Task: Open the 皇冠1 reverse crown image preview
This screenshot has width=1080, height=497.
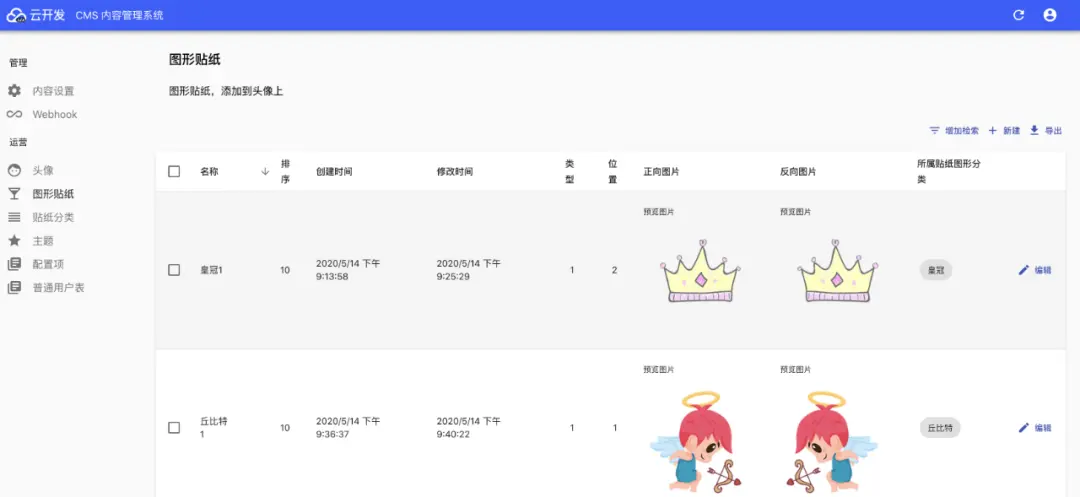Action: tap(838, 271)
